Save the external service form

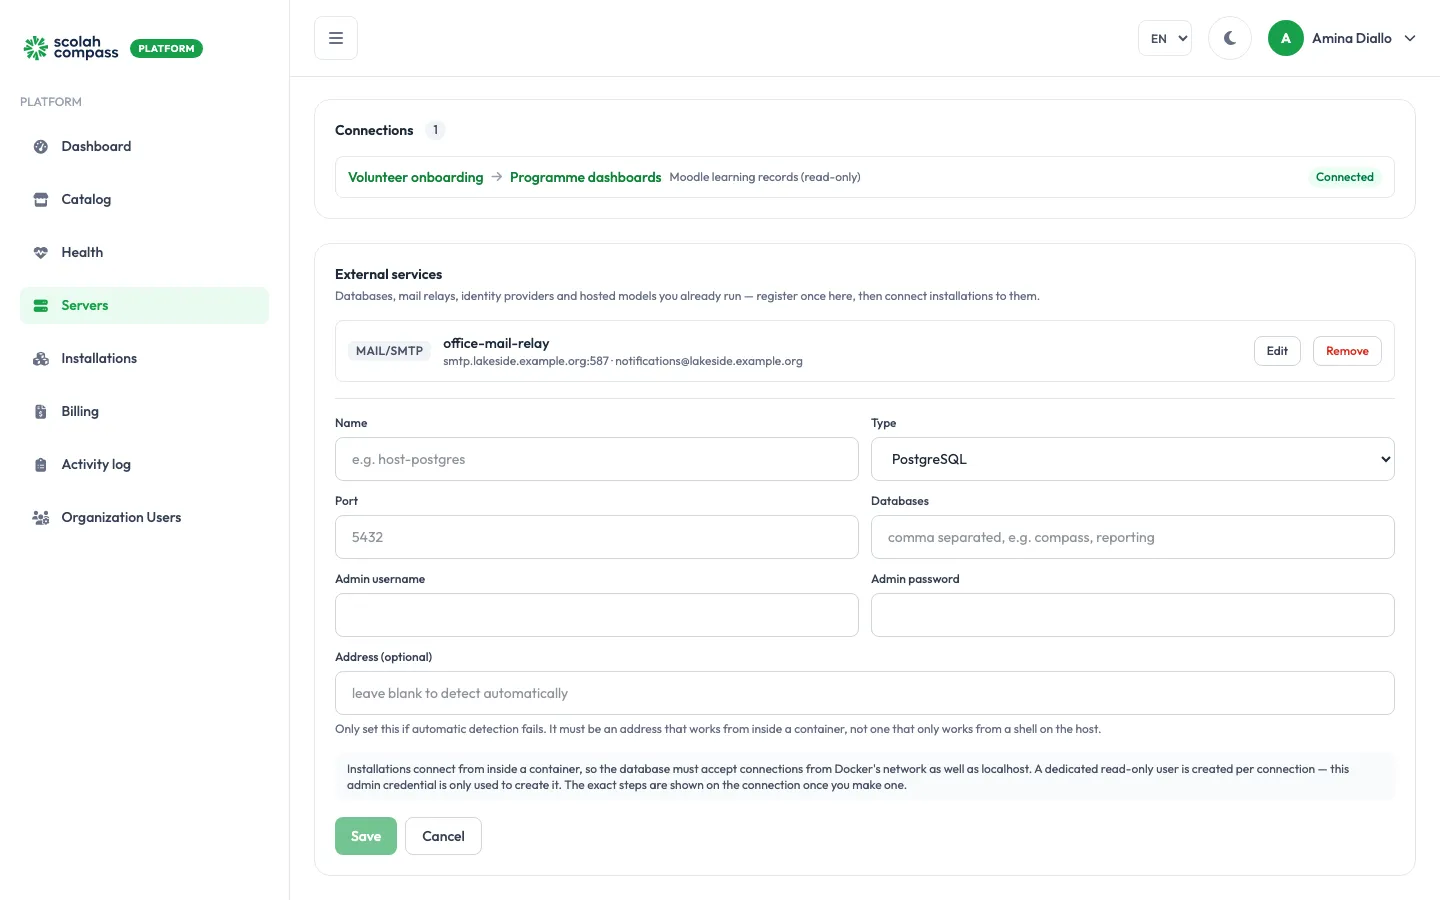pyautogui.click(x=366, y=836)
